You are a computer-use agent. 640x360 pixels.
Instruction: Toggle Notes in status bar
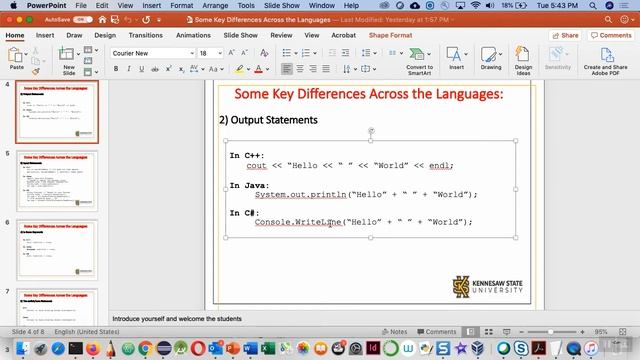pos(395,332)
